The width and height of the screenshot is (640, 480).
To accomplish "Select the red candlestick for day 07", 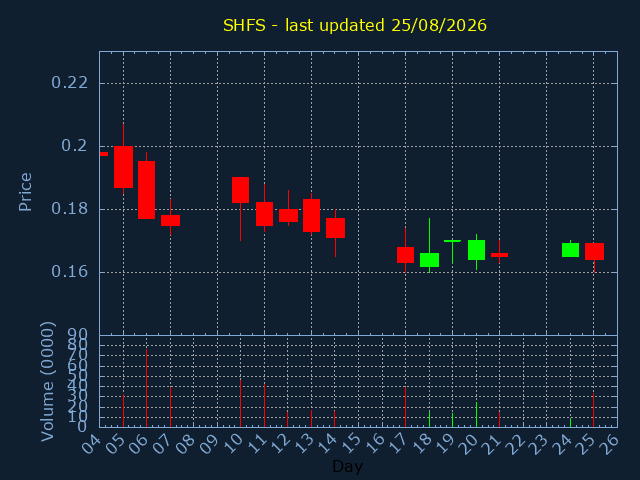I will coord(170,220).
